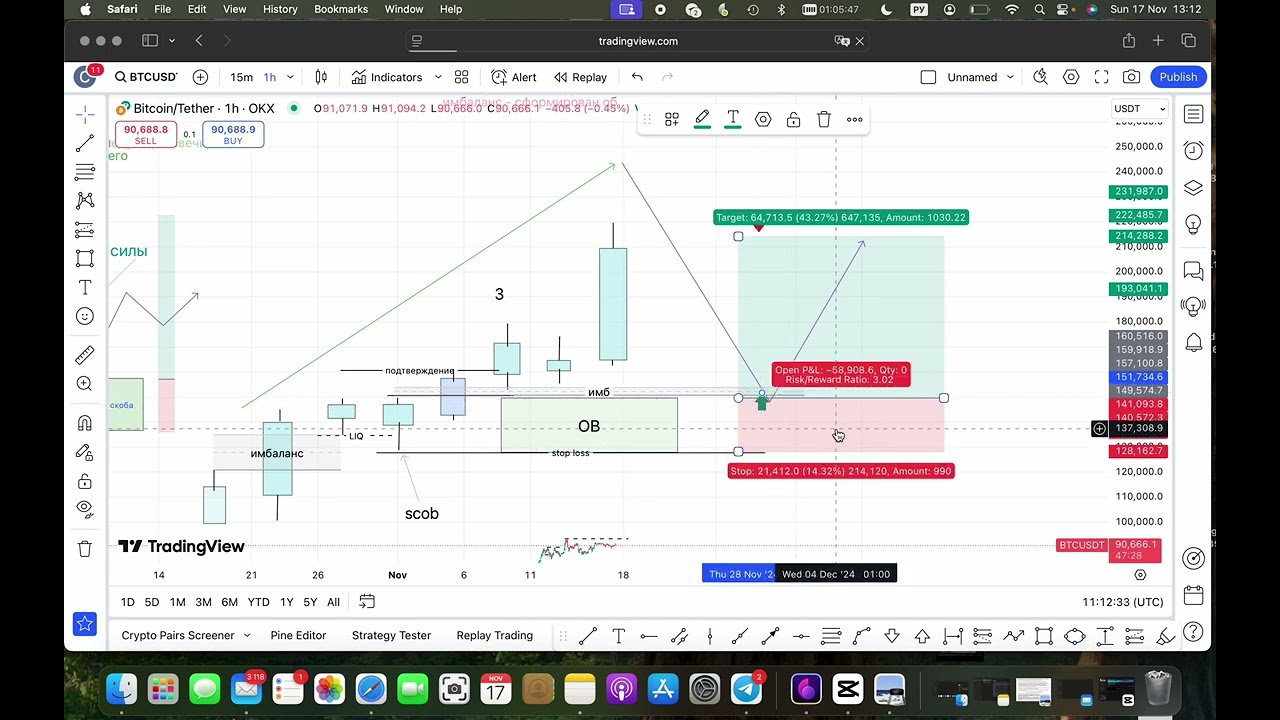Select the geometric shapes tool
1280x720 pixels.
[85, 259]
